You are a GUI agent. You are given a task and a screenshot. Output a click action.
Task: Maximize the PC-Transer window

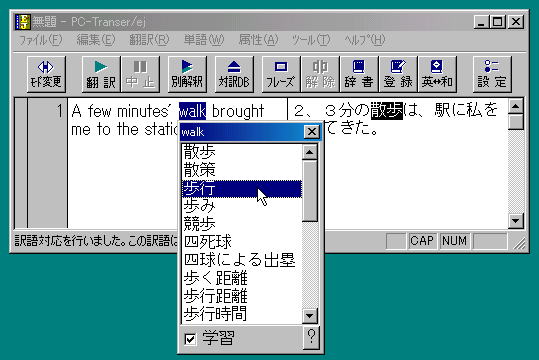[x=497, y=22]
